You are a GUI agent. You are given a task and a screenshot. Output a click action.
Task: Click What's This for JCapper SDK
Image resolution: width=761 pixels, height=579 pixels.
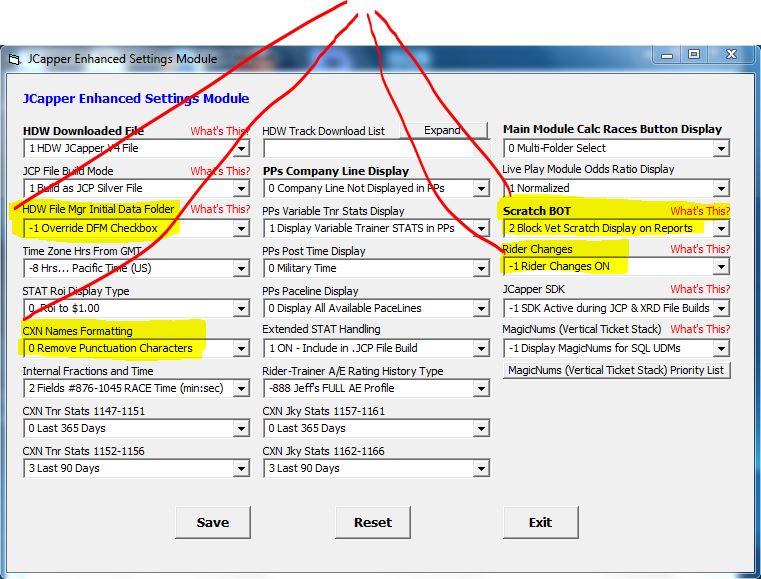(x=700, y=289)
